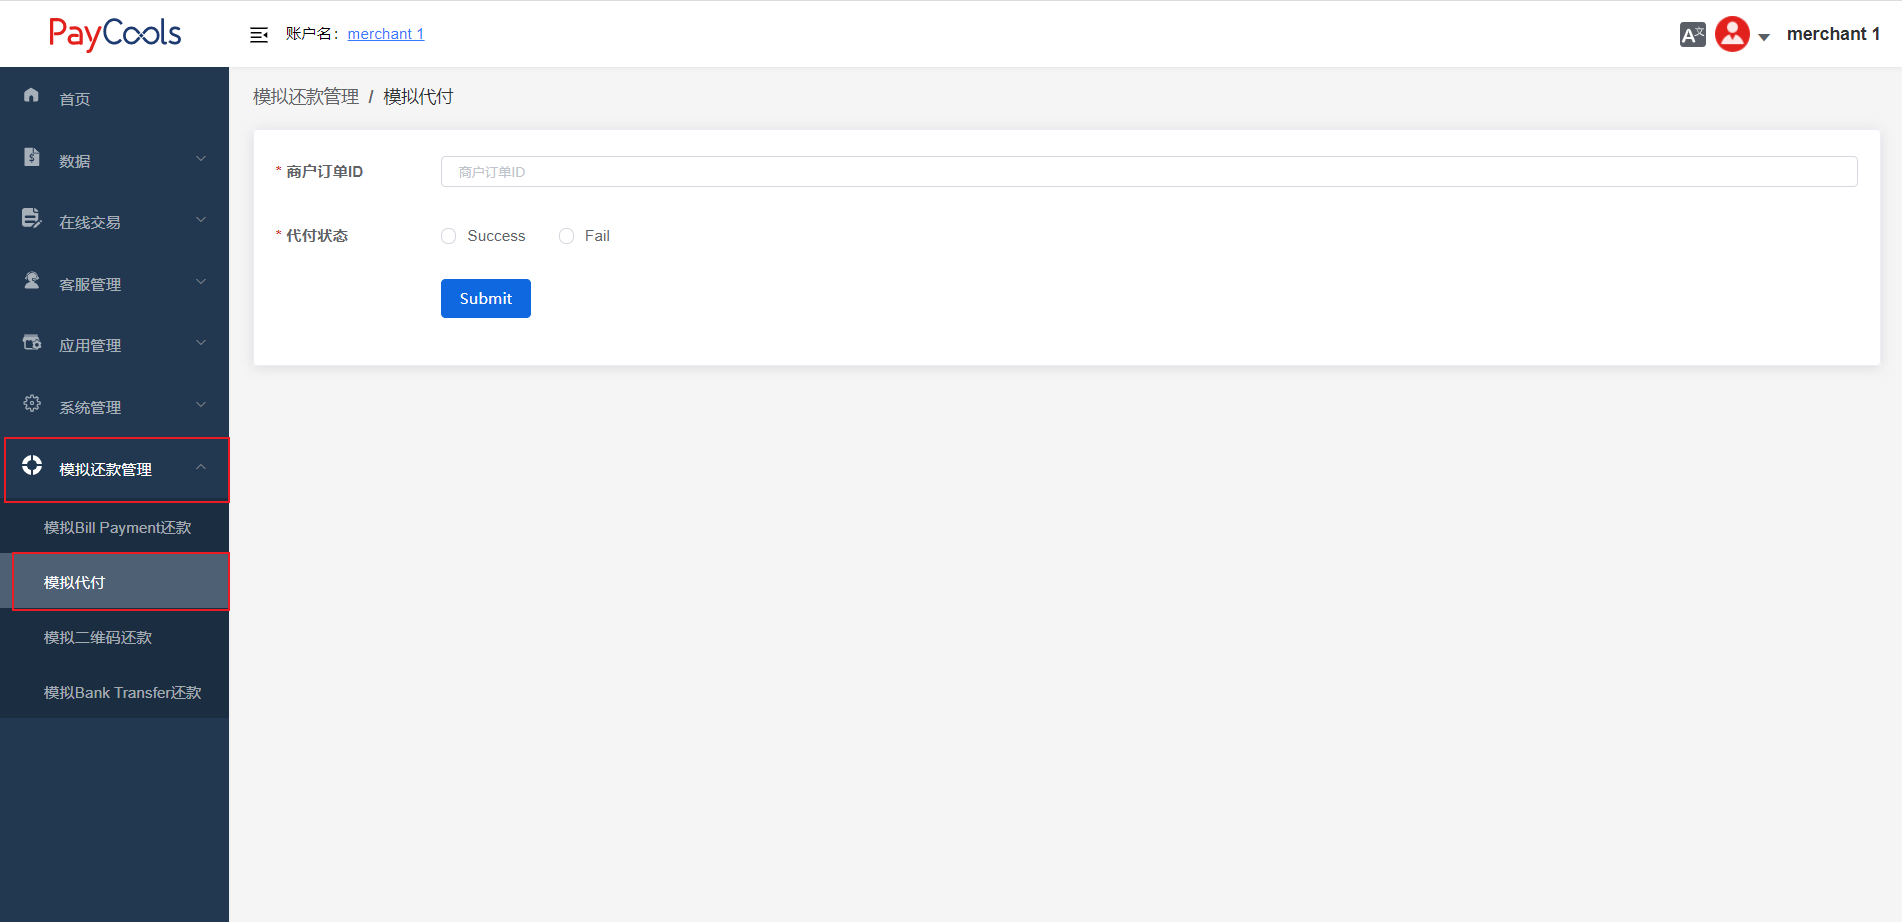Expand the 数据 menu chevron
Image resolution: width=1902 pixels, height=922 pixels.
(200, 158)
